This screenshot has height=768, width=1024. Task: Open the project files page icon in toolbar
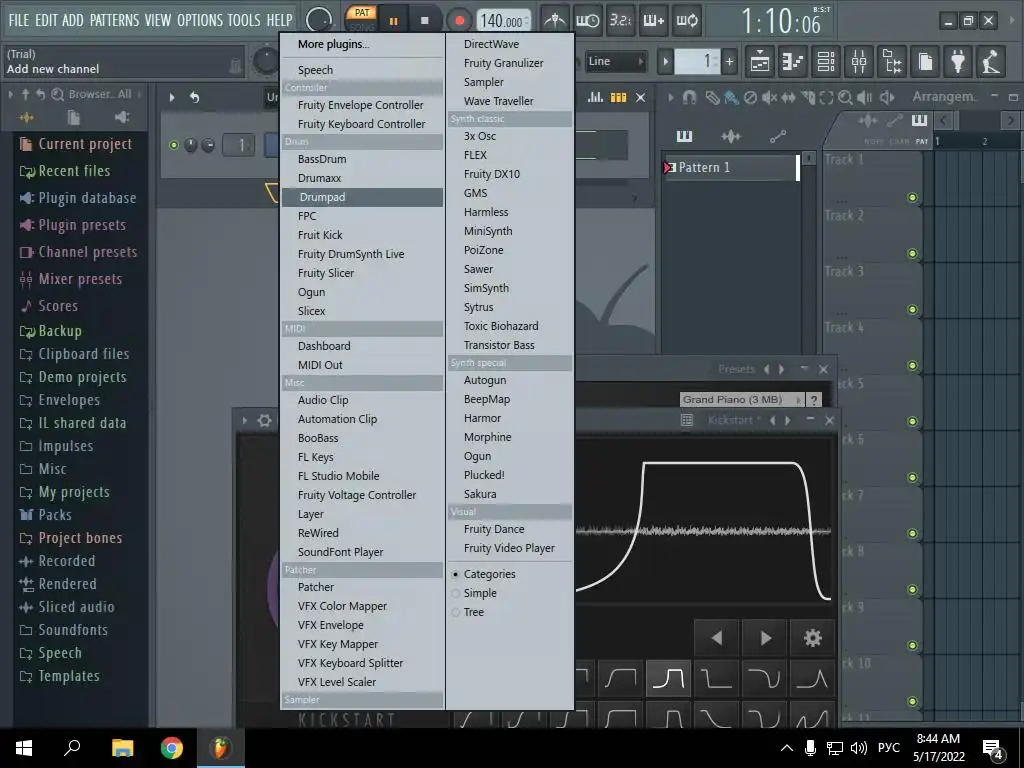925,62
